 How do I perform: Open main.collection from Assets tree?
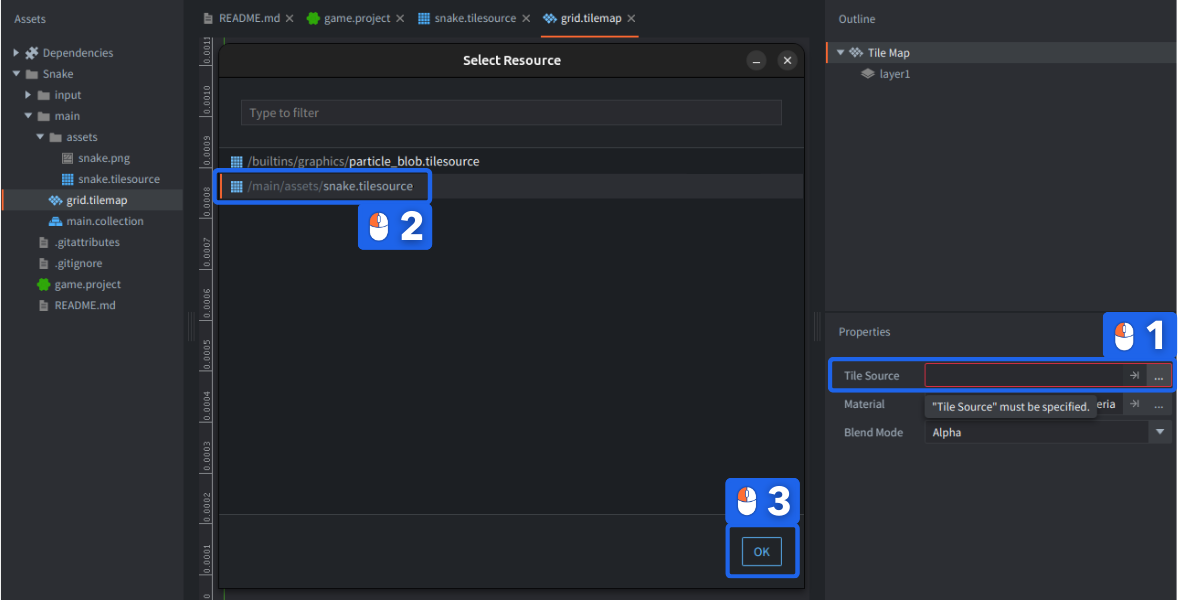(104, 221)
